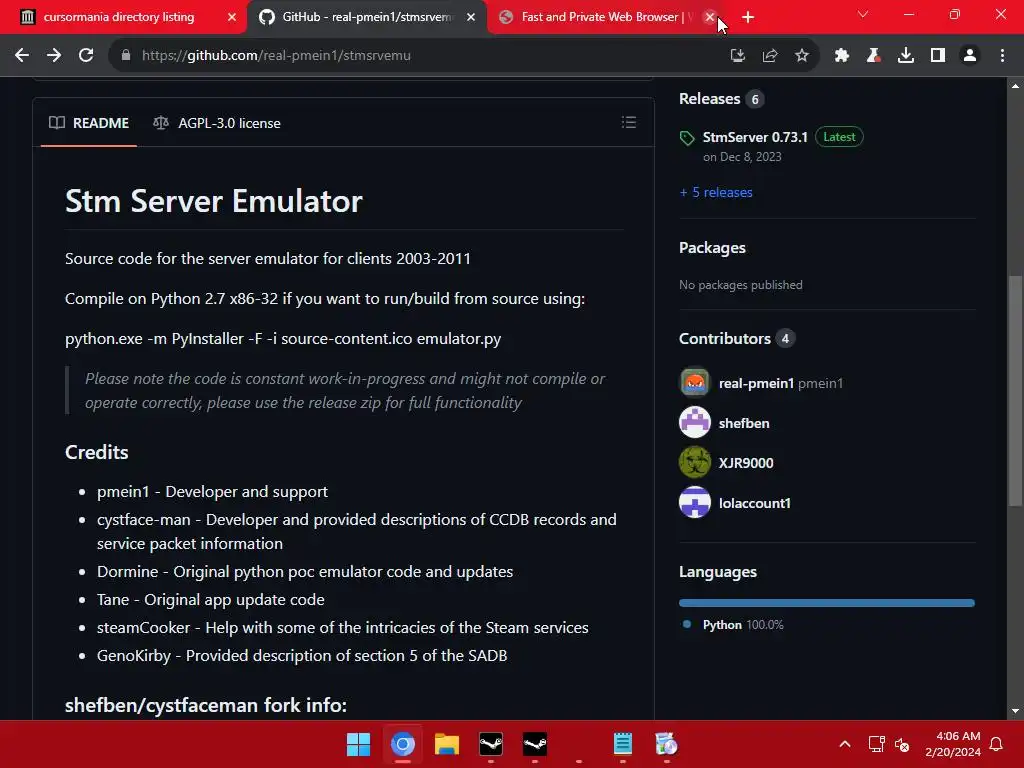Image resolution: width=1024 pixels, height=768 pixels.
Task: Click the network display tray icon
Action: (x=876, y=744)
